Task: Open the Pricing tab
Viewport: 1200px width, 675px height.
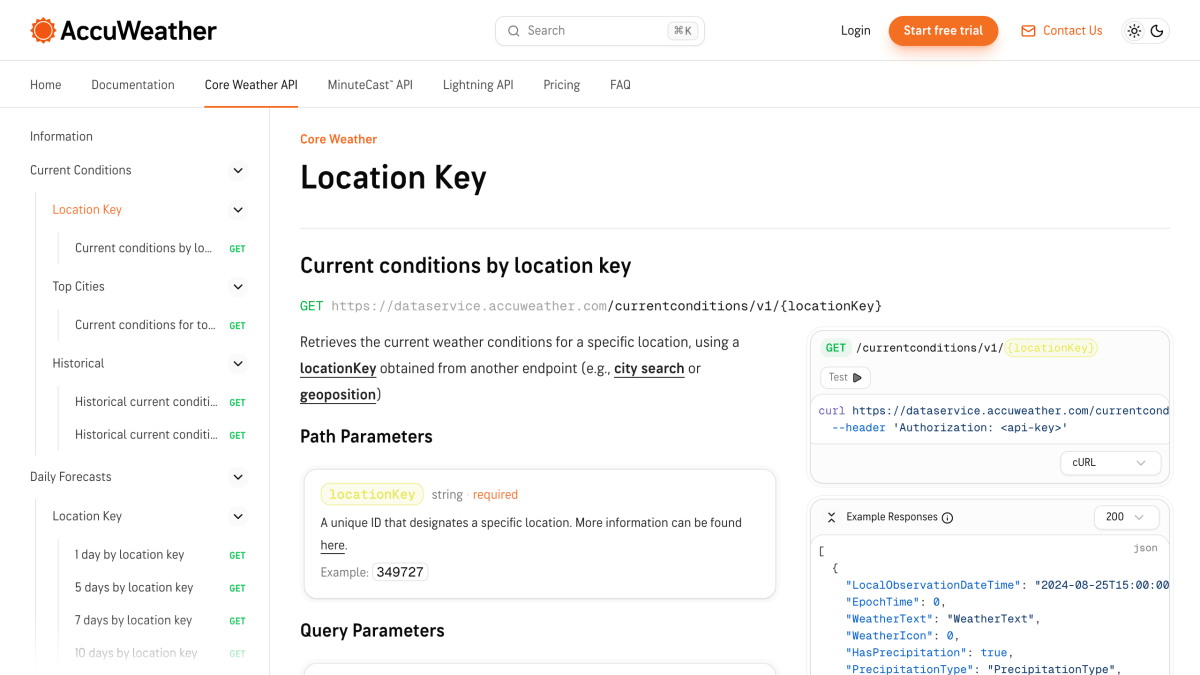Action: (562, 85)
